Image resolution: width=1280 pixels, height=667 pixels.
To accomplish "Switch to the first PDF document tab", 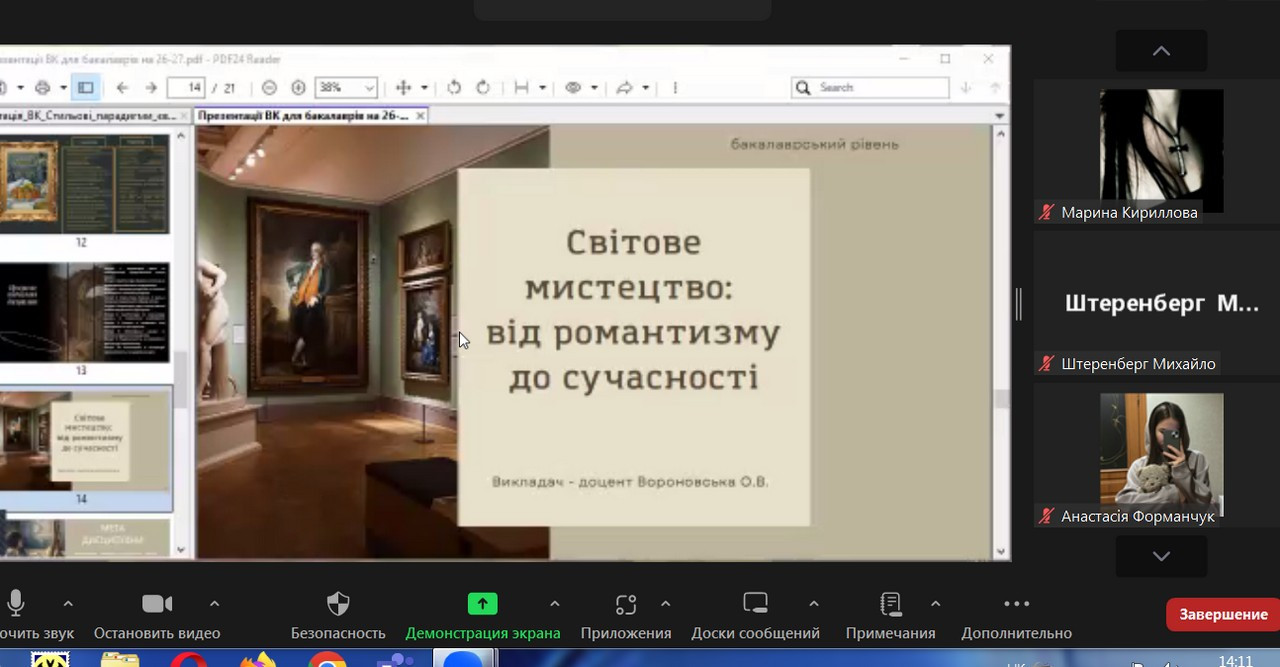I will point(90,116).
